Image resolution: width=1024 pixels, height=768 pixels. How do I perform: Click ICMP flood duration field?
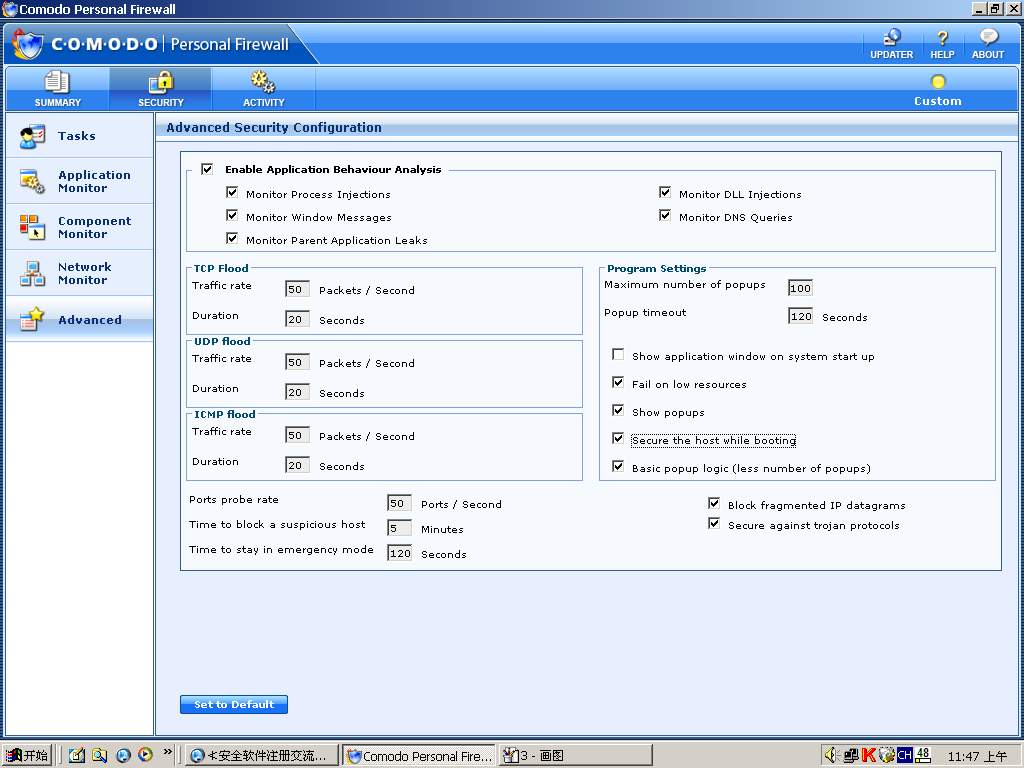tap(297, 466)
